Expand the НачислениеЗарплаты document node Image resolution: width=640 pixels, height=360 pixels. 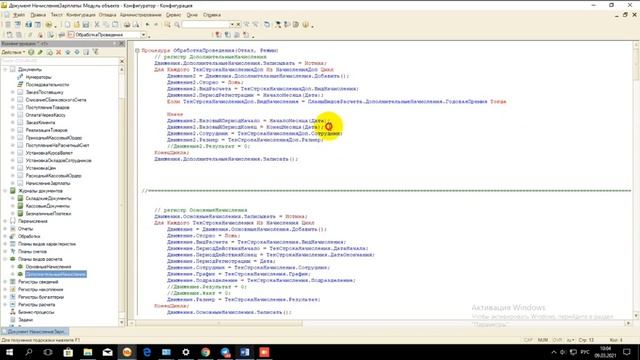click(13, 183)
